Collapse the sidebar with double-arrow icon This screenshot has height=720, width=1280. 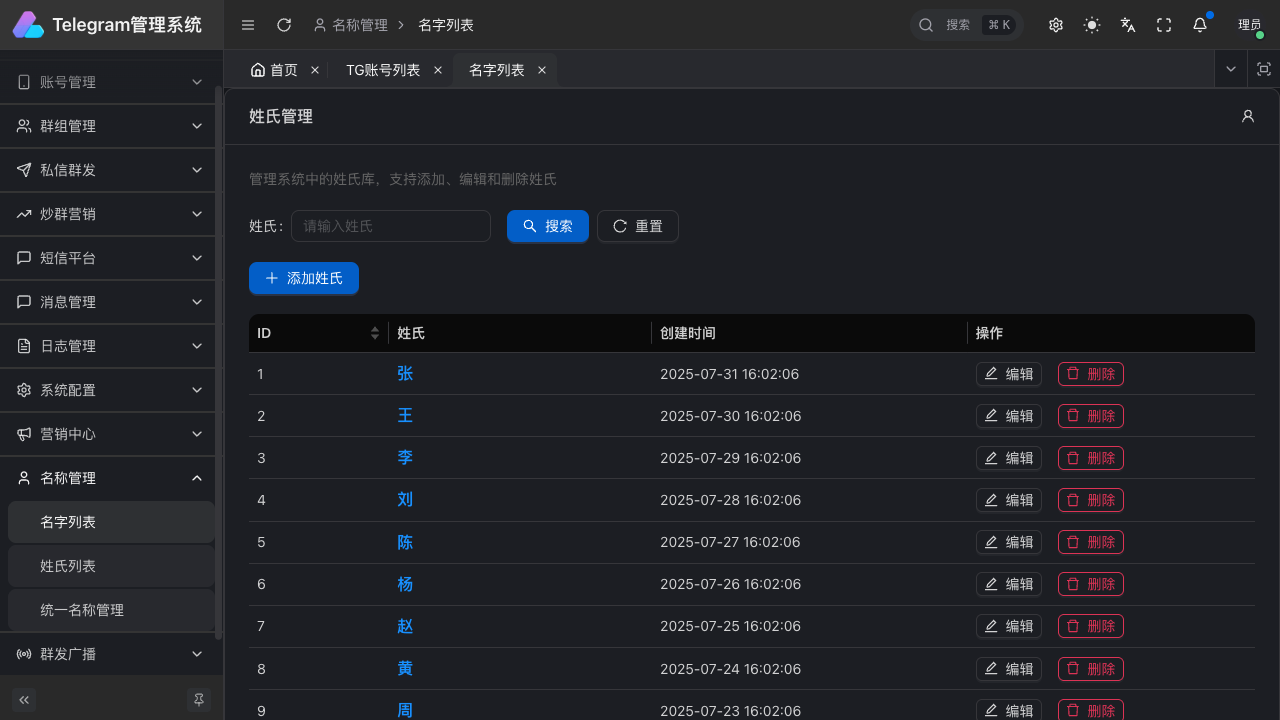click(x=24, y=700)
